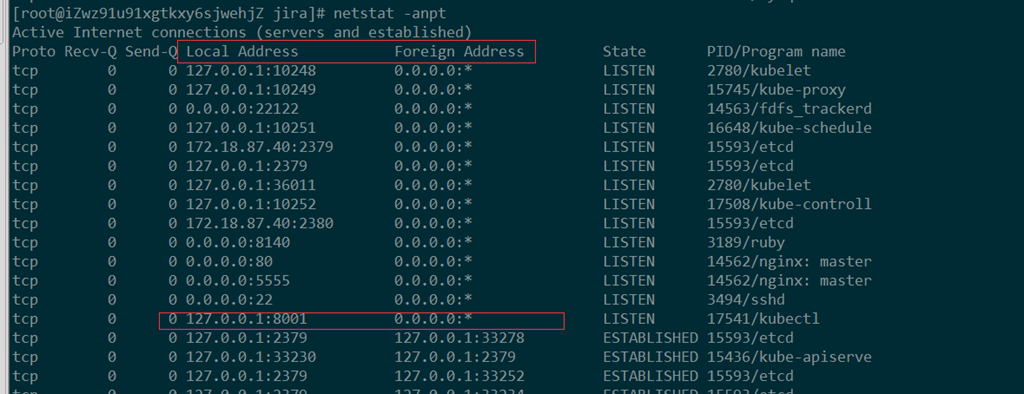
Task: Click the shell prompt '[root@iZwz91u91xgtkxy6sjwehjZ jira]#'
Action: [168, 13]
